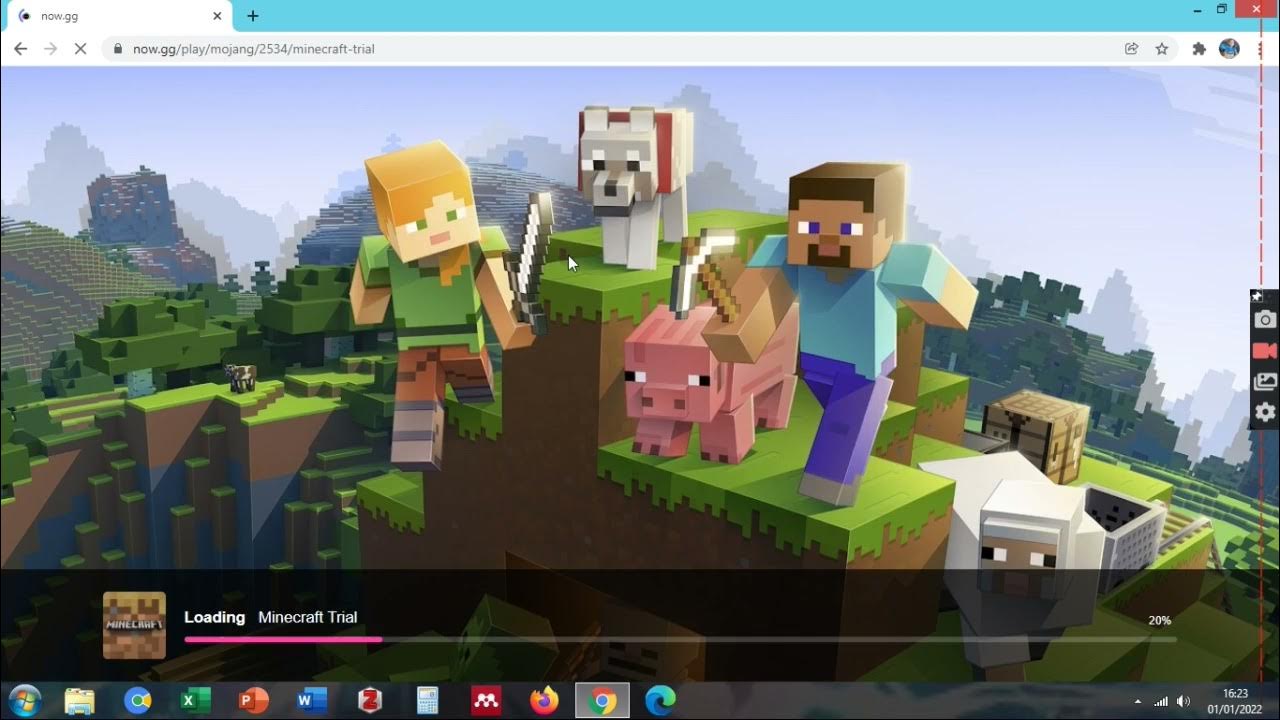
Task: Restore down the Chrome window
Action: [x=1221, y=9]
